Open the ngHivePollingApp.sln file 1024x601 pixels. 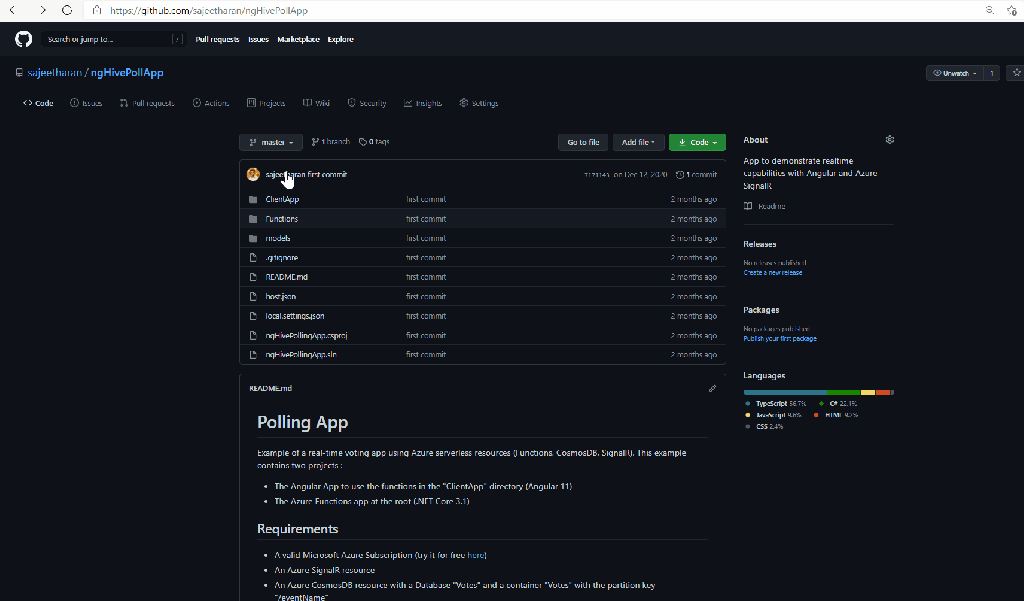(x=301, y=355)
